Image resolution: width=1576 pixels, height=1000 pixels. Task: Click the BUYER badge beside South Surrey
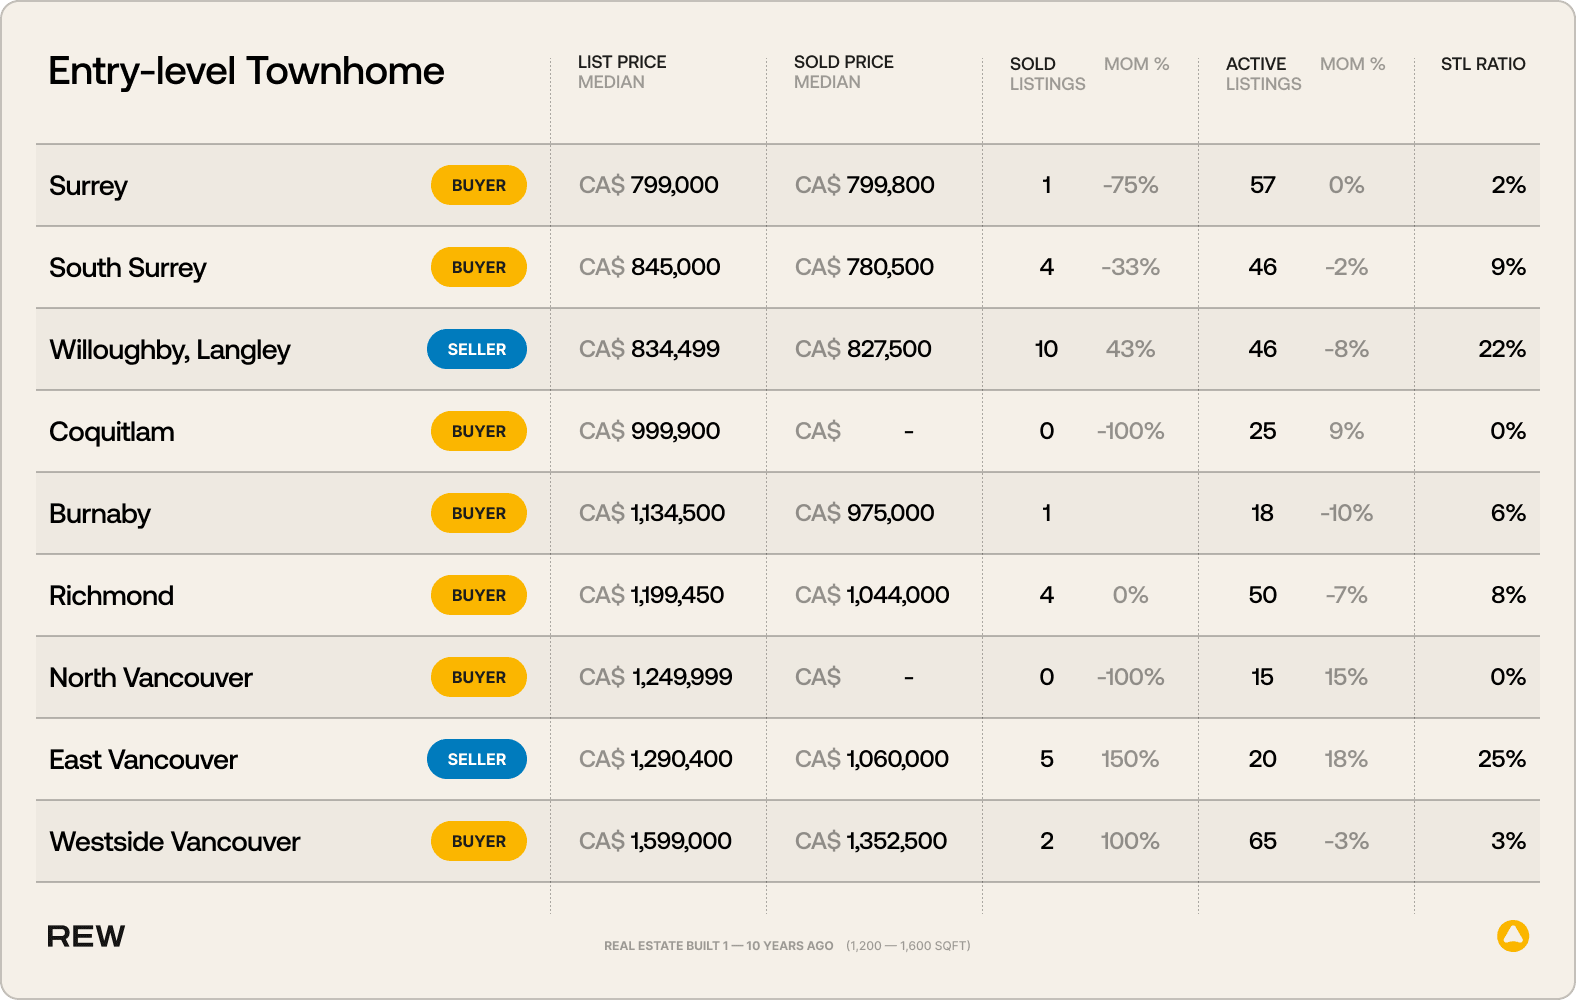pyautogui.click(x=479, y=267)
